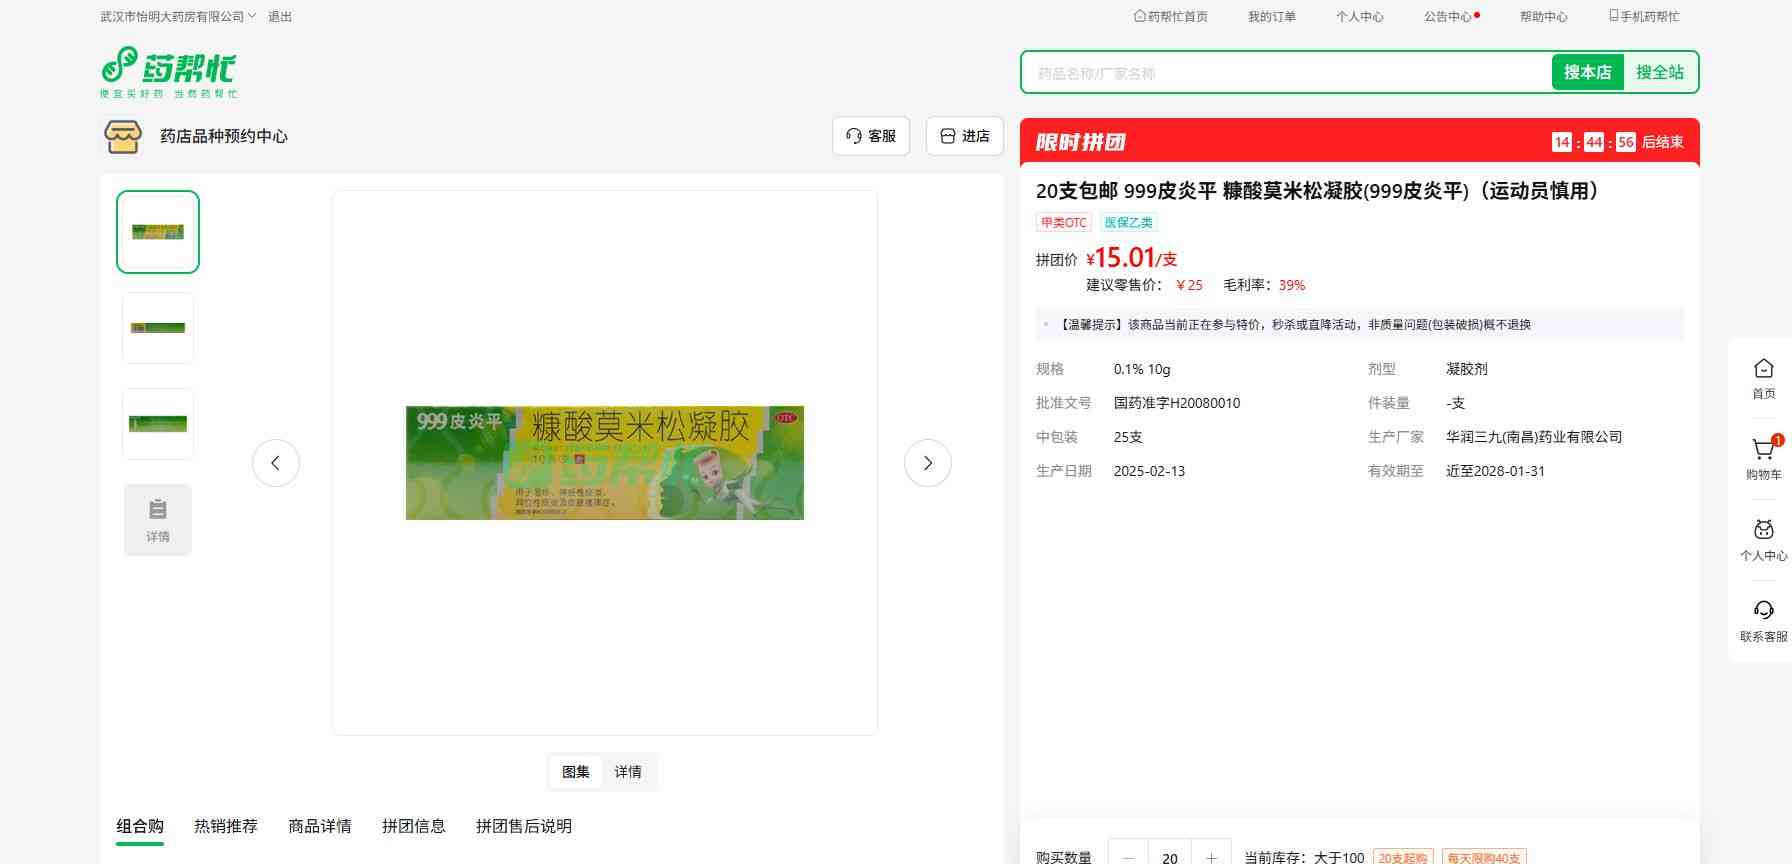Open the 拼团信息 tab
The height and width of the screenshot is (864, 1792).
[414, 826]
